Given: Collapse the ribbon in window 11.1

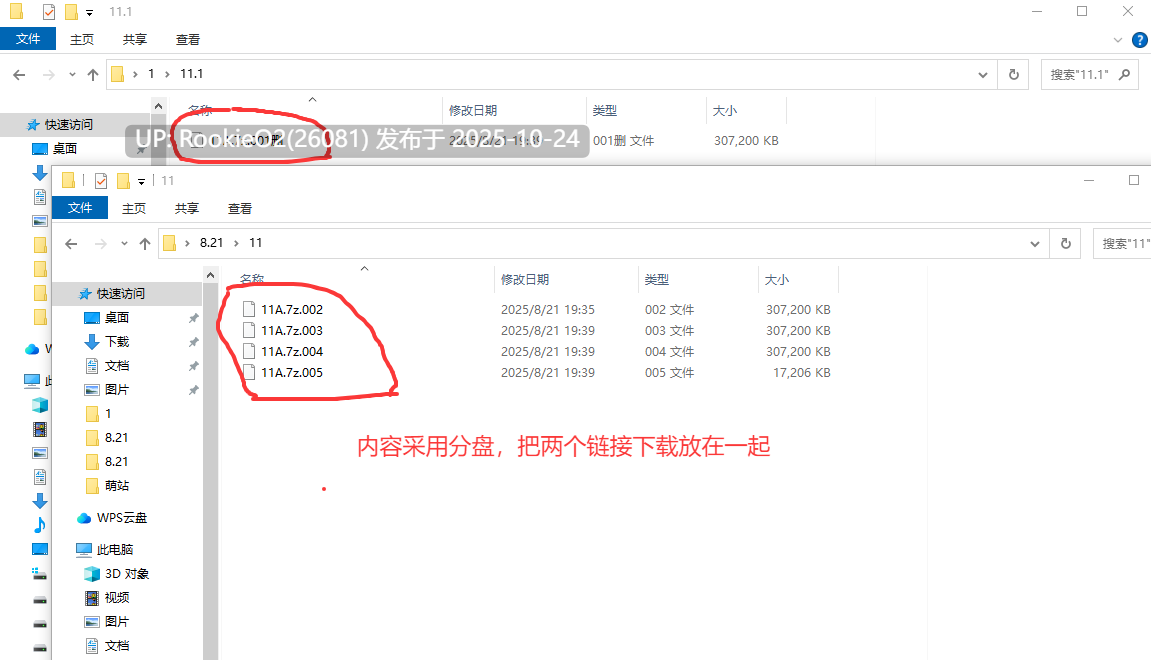Looking at the screenshot, I should pyautogui.click(x=1118, y=40).
